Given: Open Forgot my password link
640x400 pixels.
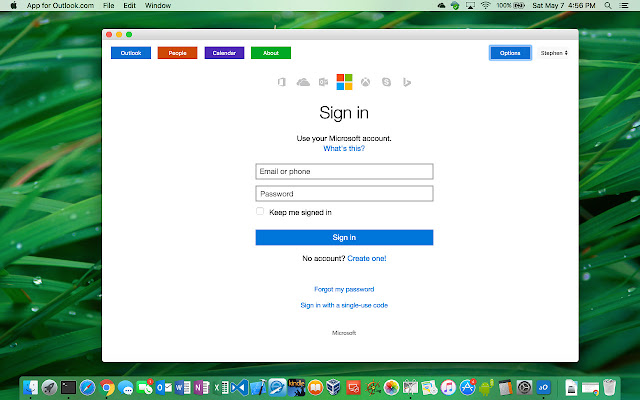Looking at the screenshot, I should pos(344,289).
